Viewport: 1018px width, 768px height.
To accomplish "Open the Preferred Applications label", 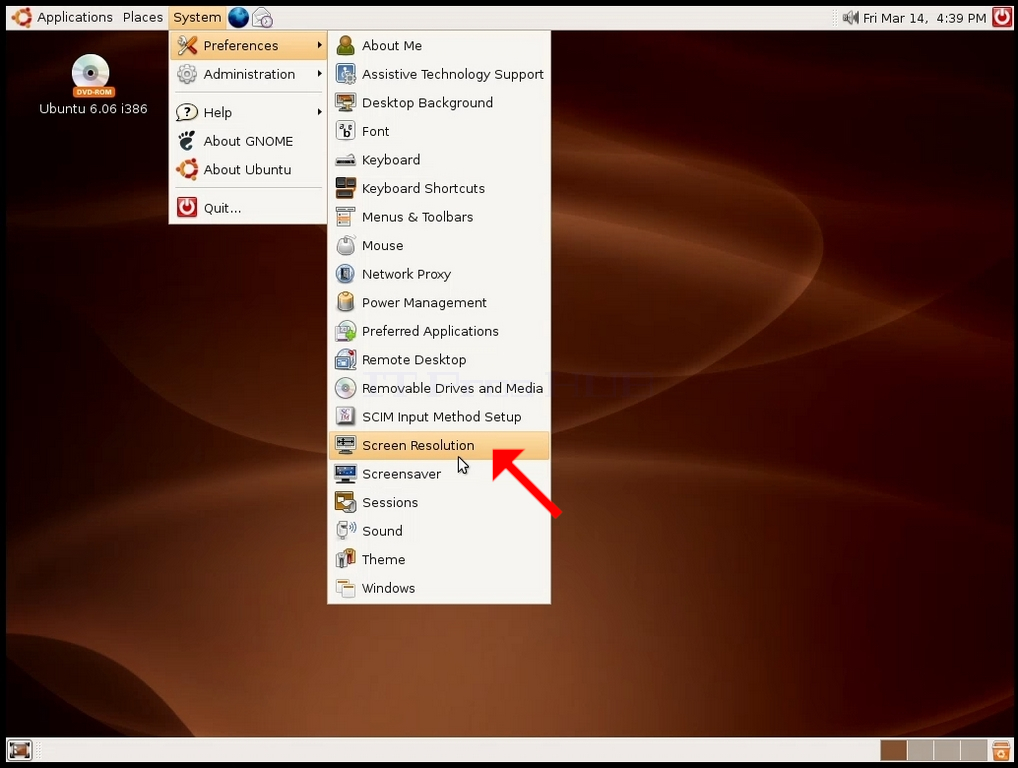I will point(430,331).
